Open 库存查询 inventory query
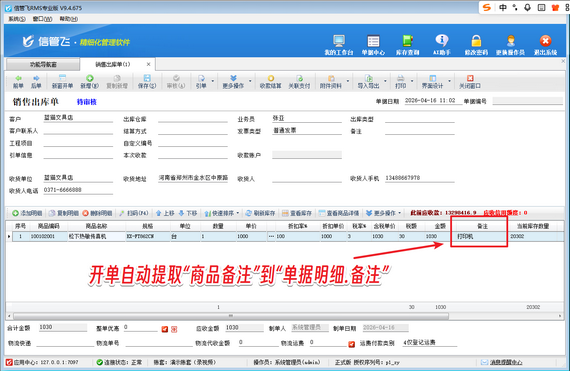 408,45
